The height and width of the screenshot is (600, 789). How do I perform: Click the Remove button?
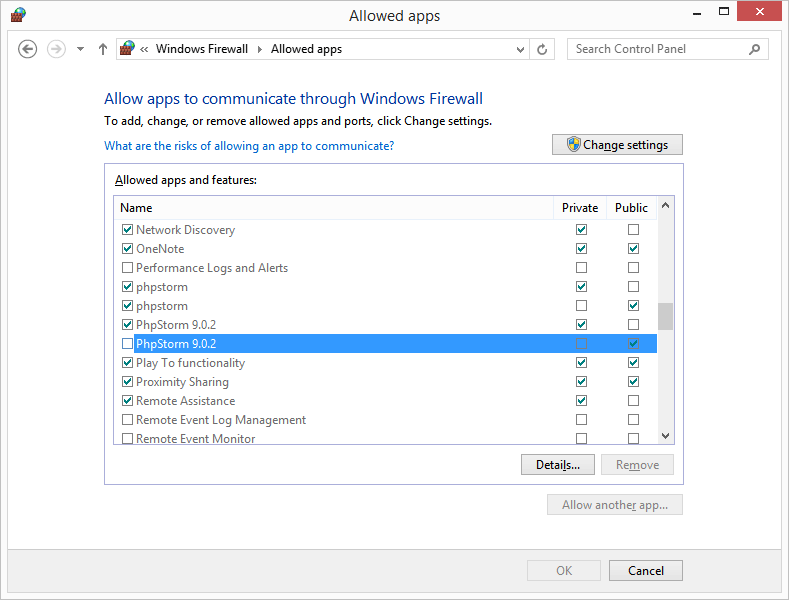pyautogui.click(x=637, y=465)
